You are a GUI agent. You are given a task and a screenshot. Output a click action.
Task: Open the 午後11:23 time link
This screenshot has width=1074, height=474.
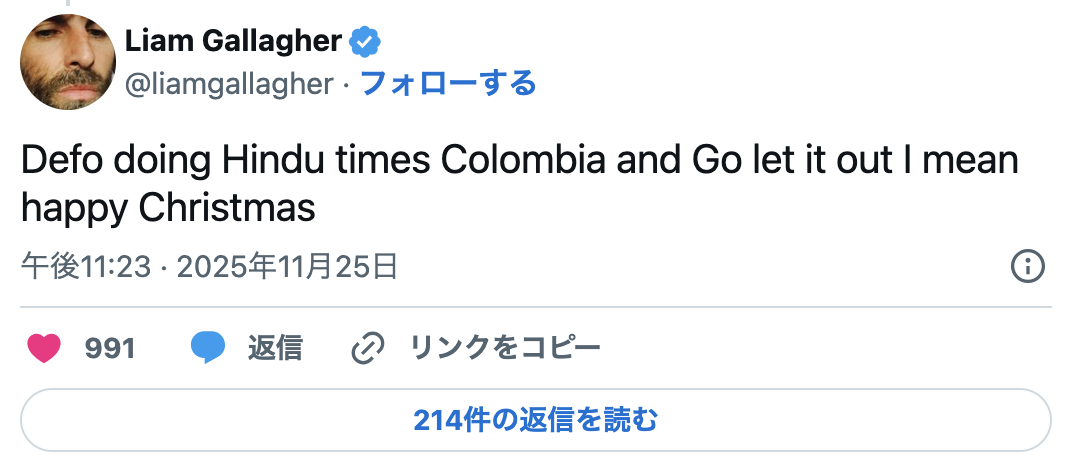86,266
